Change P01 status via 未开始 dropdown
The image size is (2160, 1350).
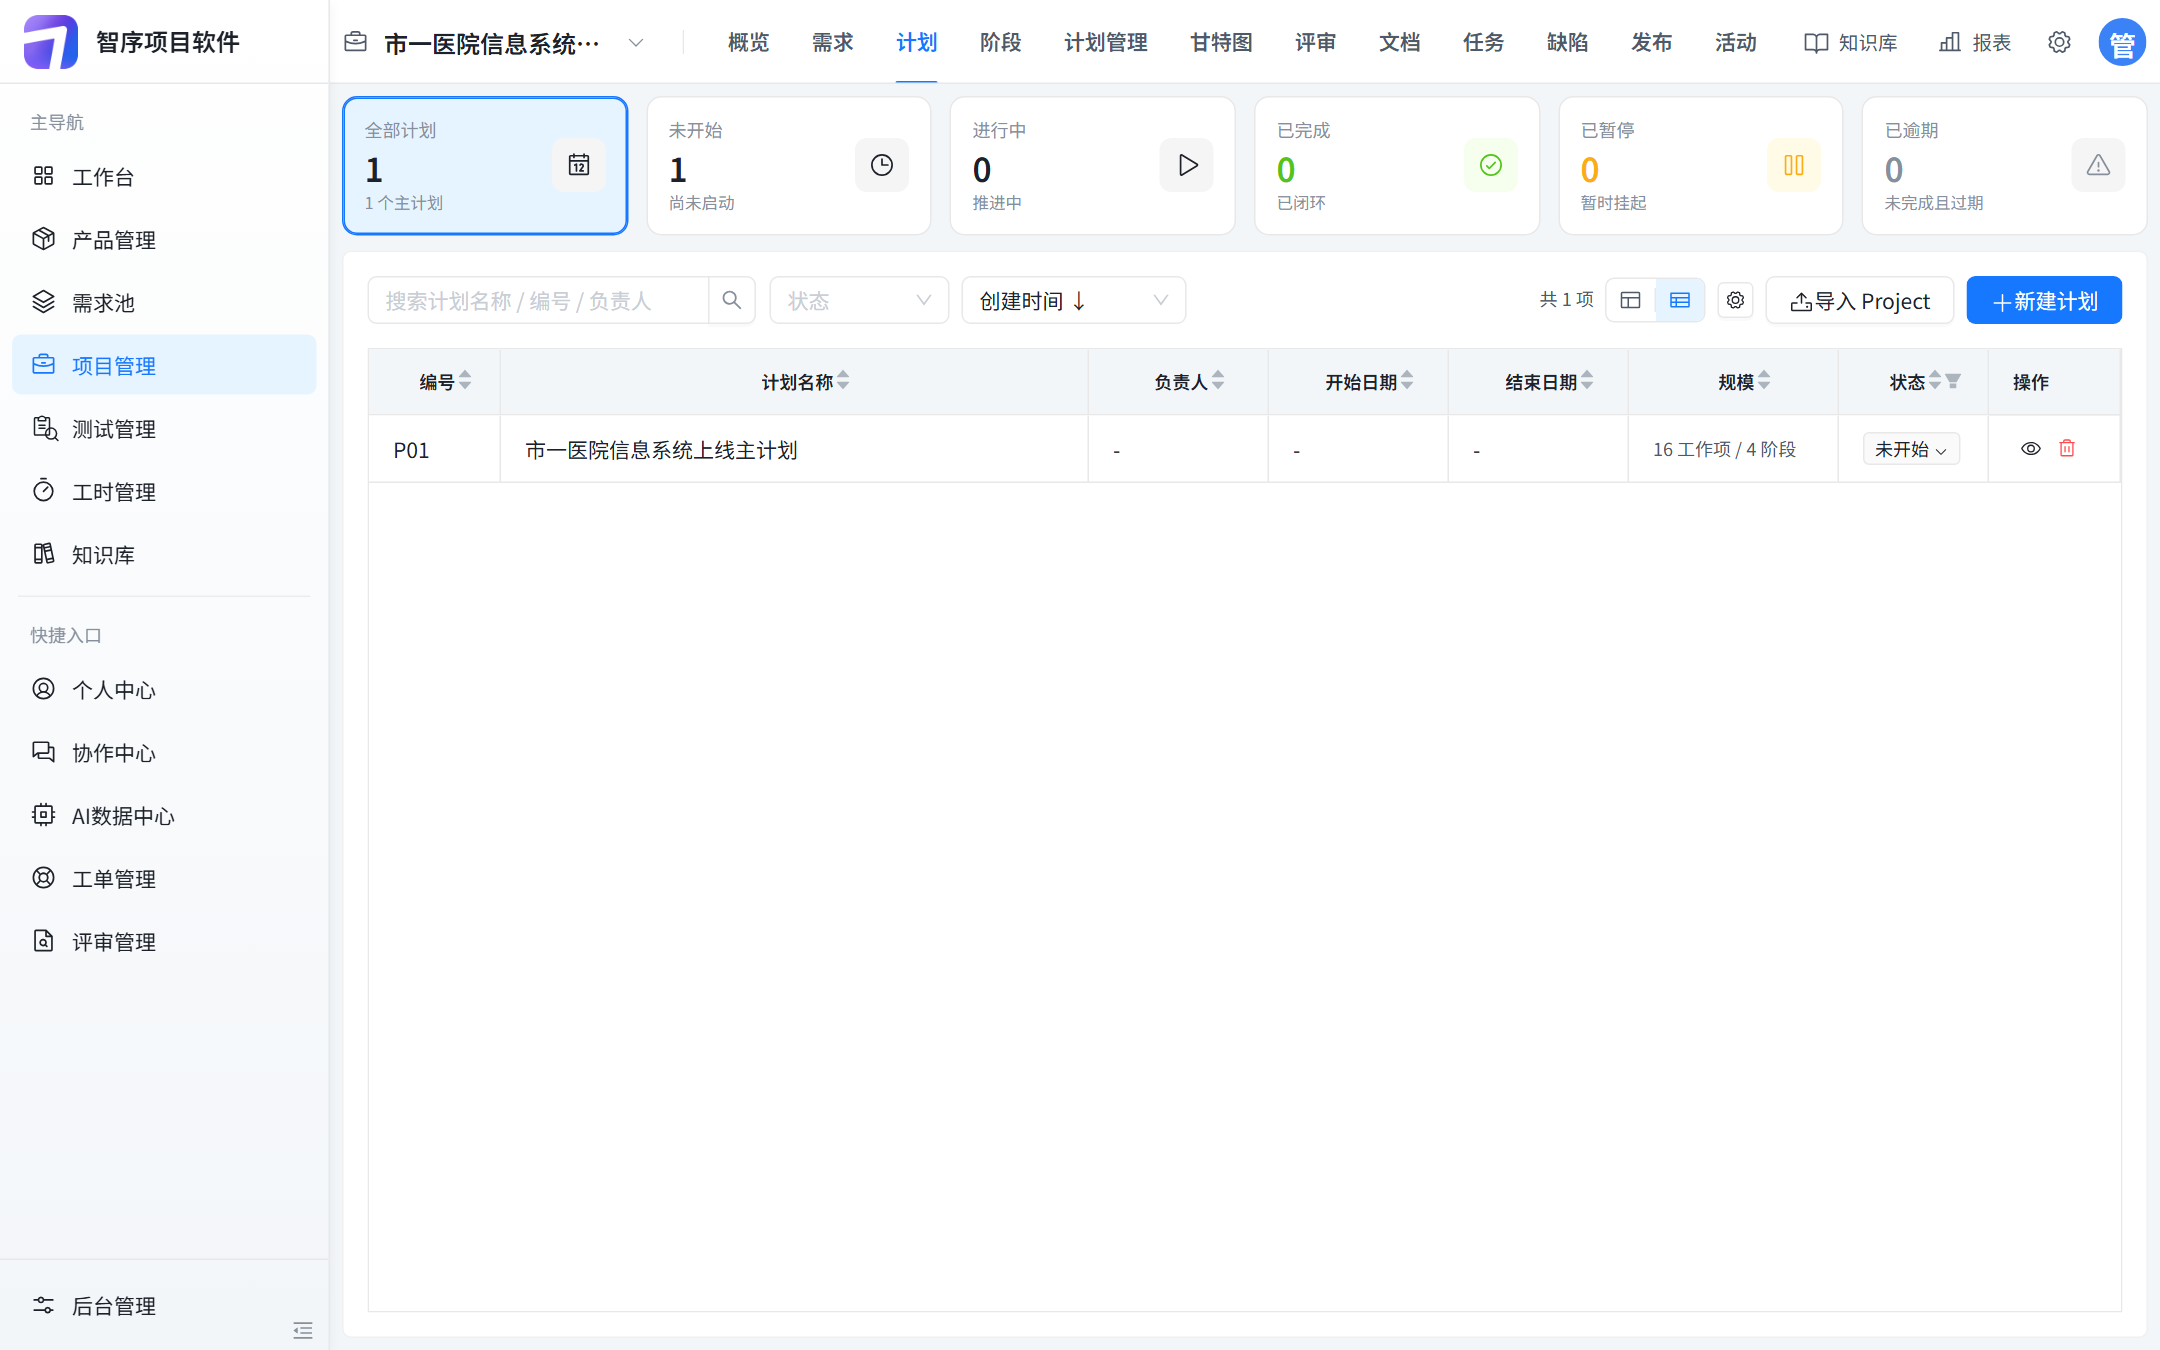point(1911,449)
